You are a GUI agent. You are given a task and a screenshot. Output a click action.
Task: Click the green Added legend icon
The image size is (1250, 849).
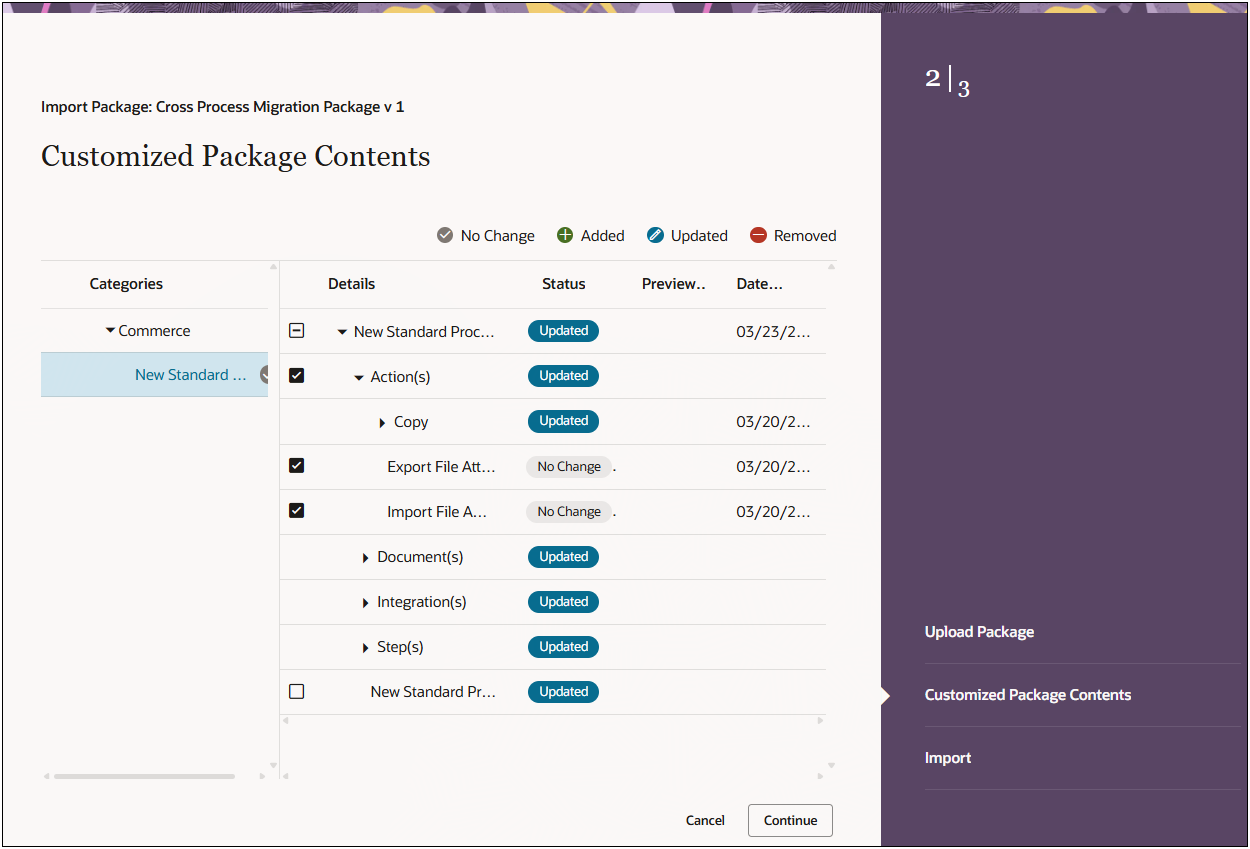click(565, 236)
